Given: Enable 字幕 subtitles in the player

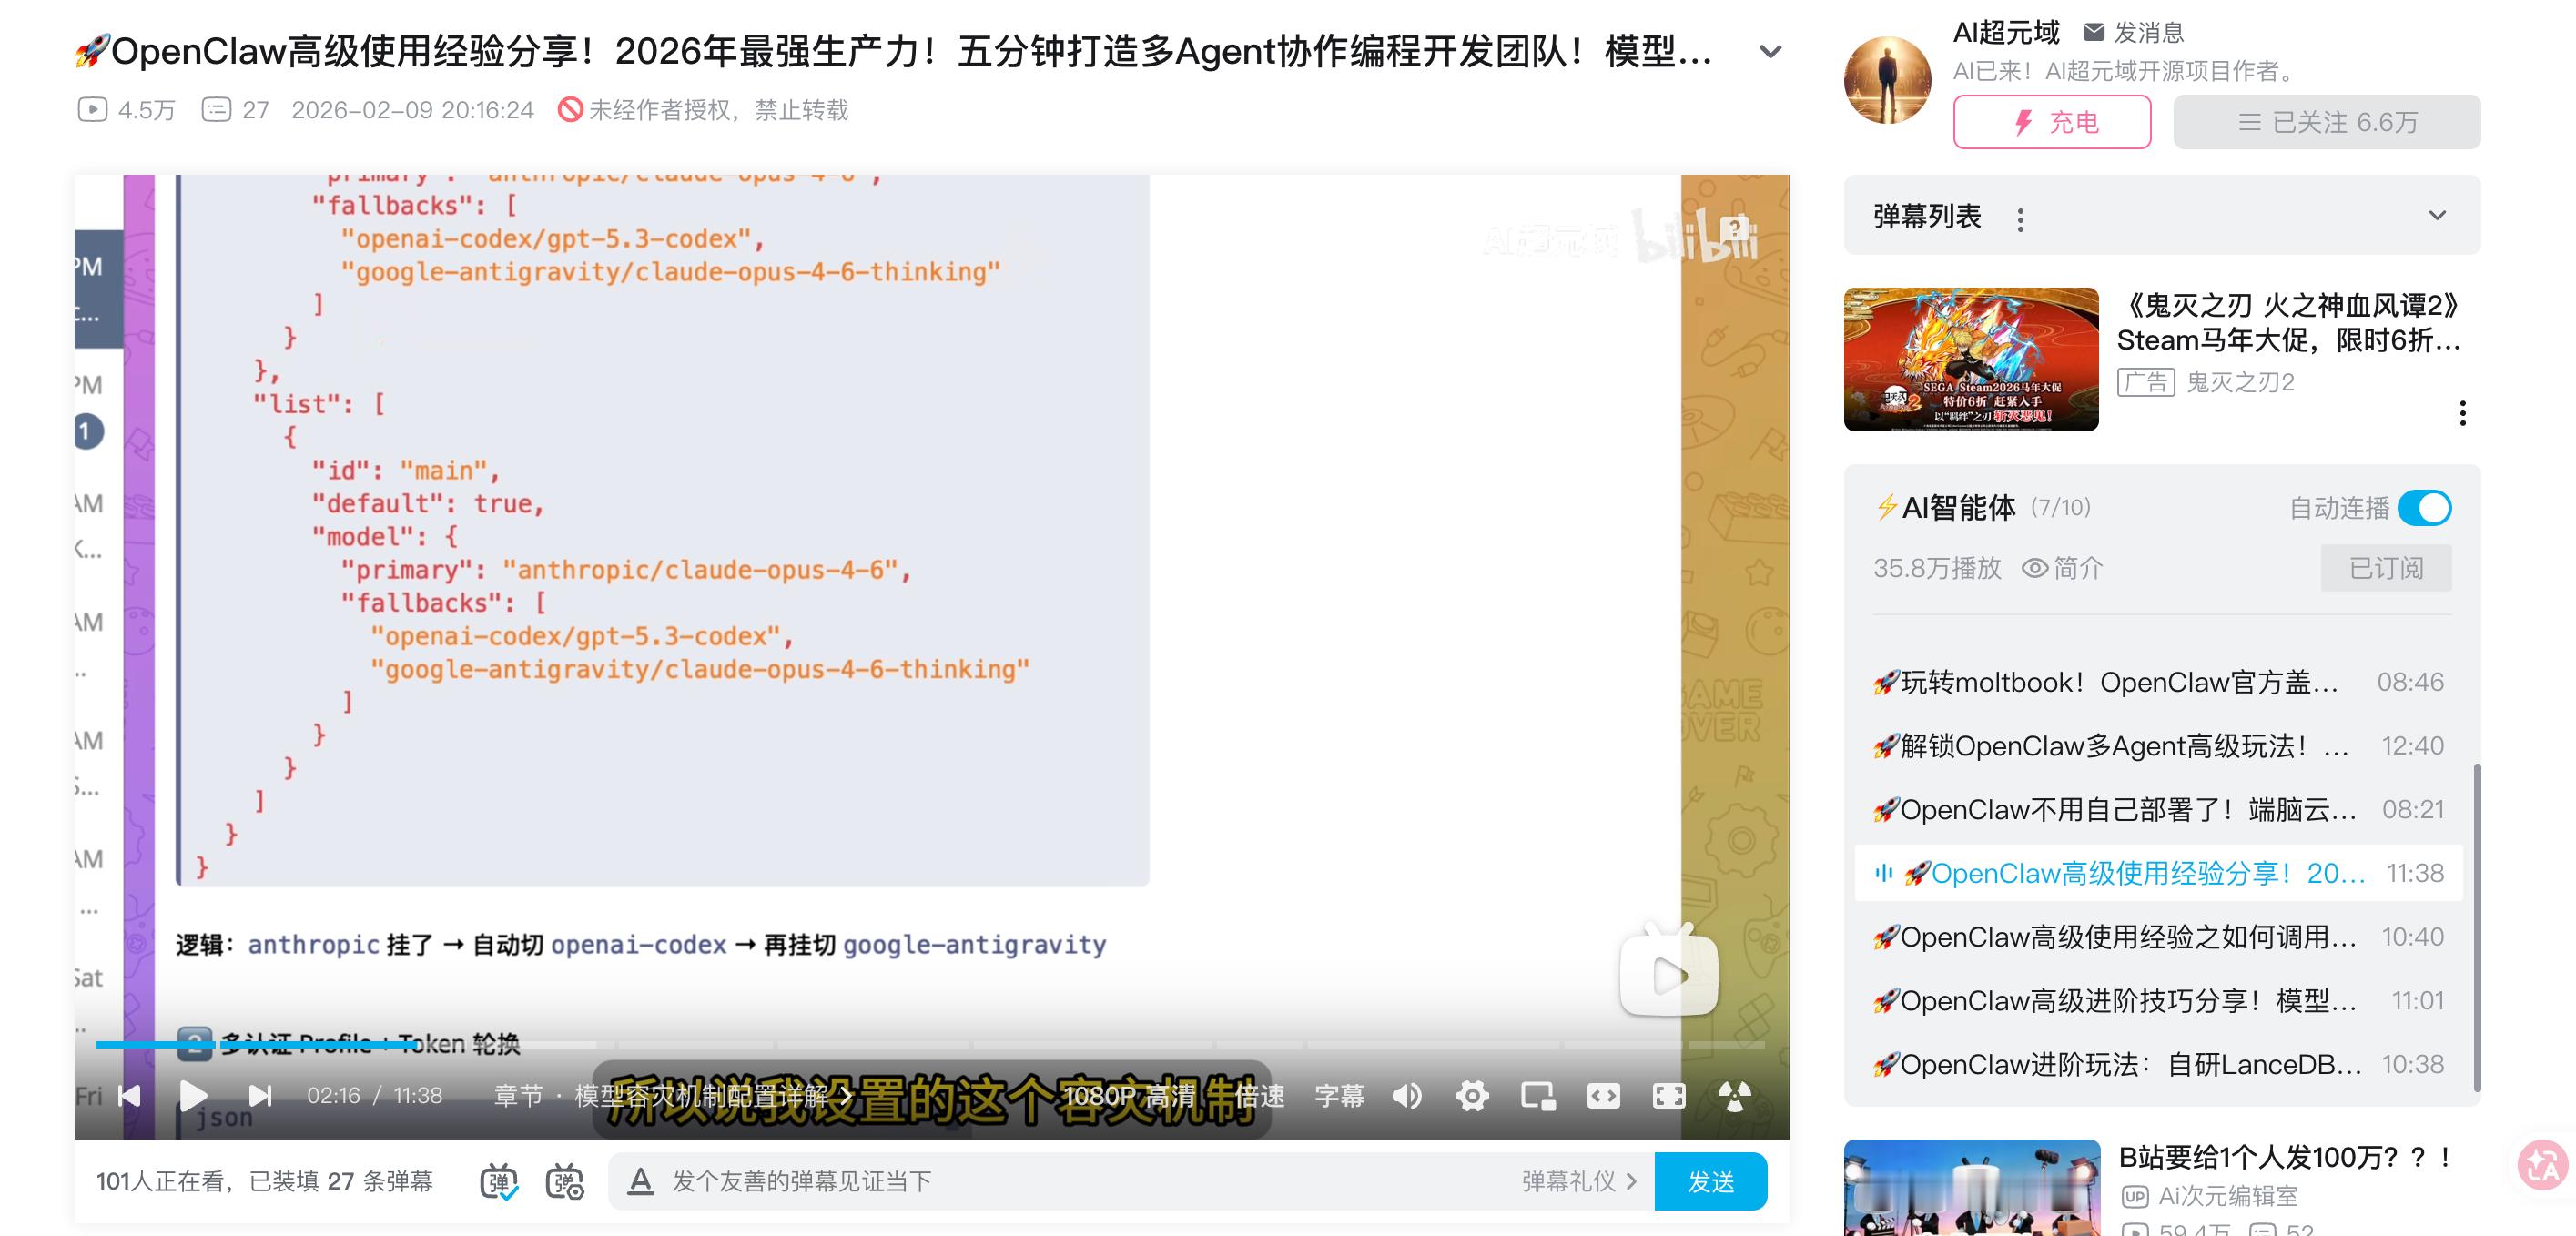Looking at the screenshot, I should click(x=1338, y=1096).
